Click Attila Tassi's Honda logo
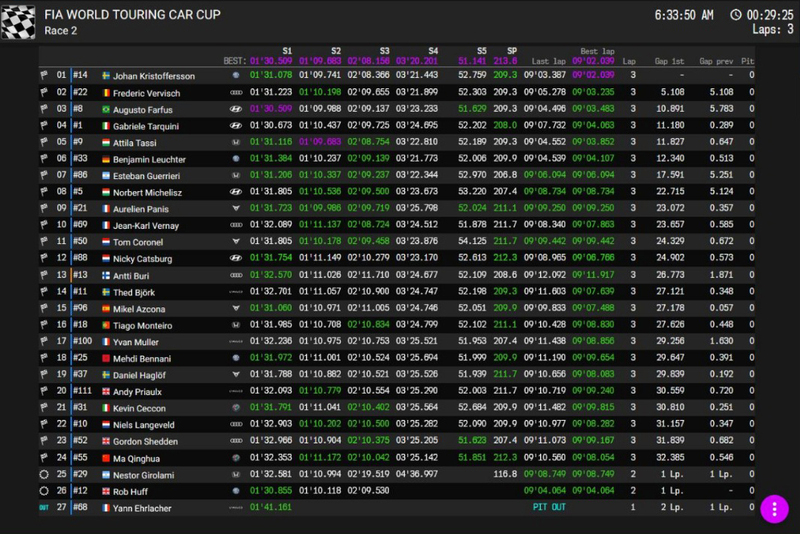Viewport: 800px width, 534px height. point(236,142)
